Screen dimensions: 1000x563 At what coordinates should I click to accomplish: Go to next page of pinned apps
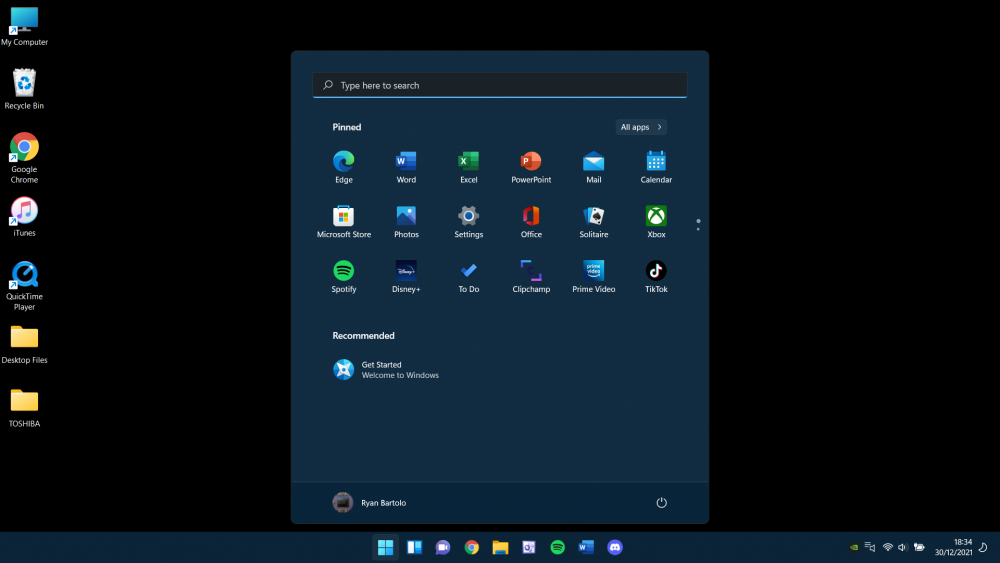click(698, 229)
